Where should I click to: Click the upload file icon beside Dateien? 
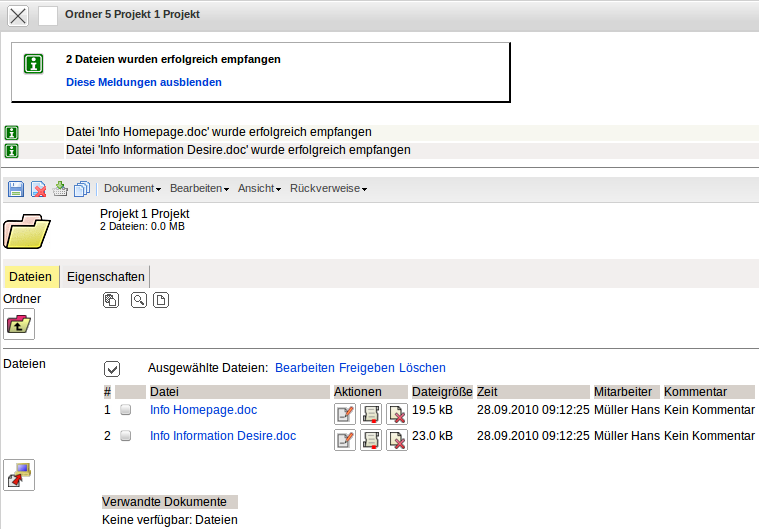click(x=19, y=475)
